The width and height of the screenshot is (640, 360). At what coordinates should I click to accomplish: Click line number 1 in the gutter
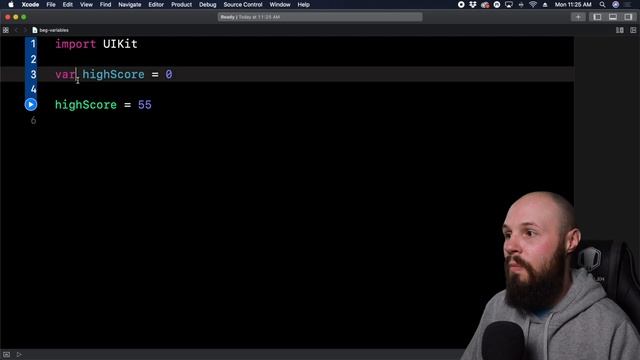click(x=33, y=44)
